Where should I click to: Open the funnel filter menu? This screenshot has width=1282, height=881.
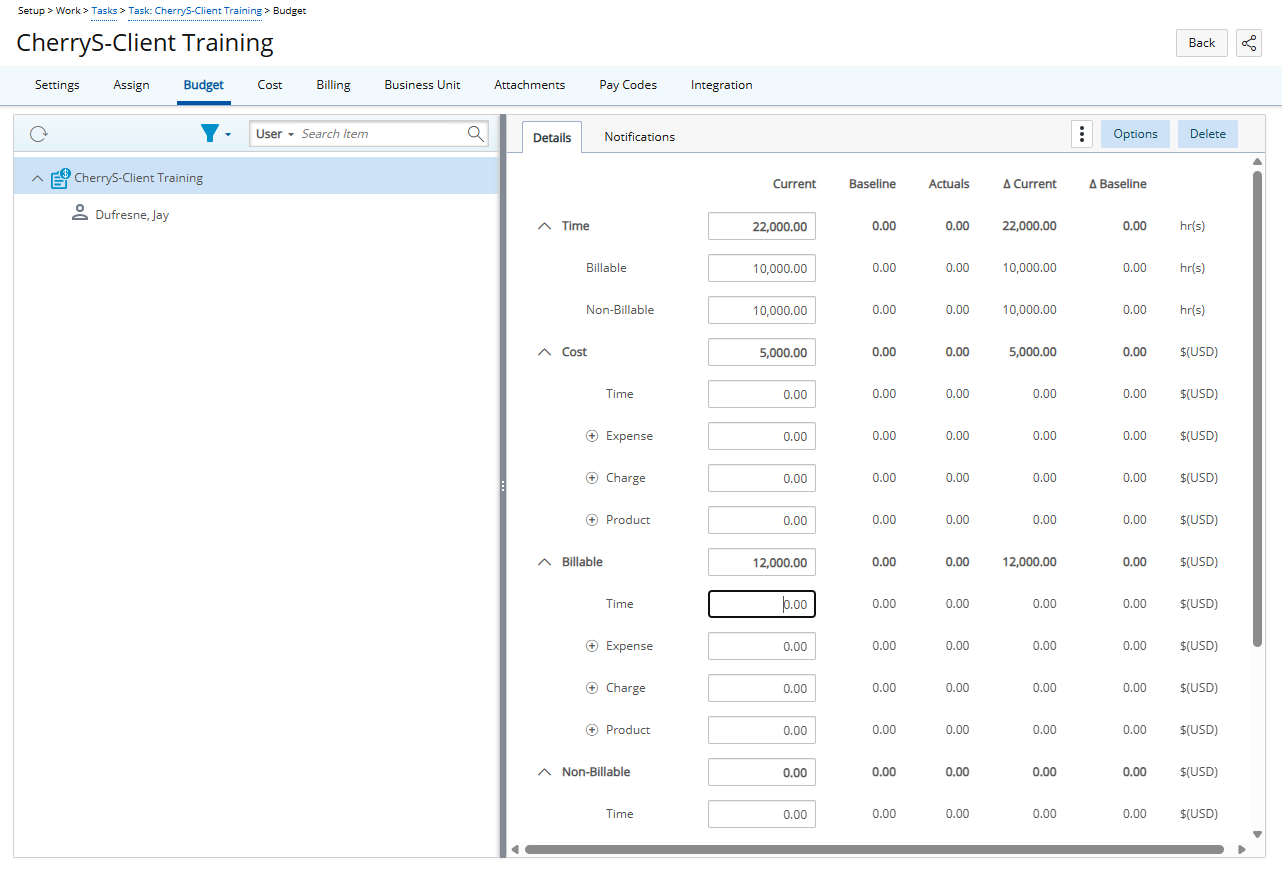click(215, 133)
